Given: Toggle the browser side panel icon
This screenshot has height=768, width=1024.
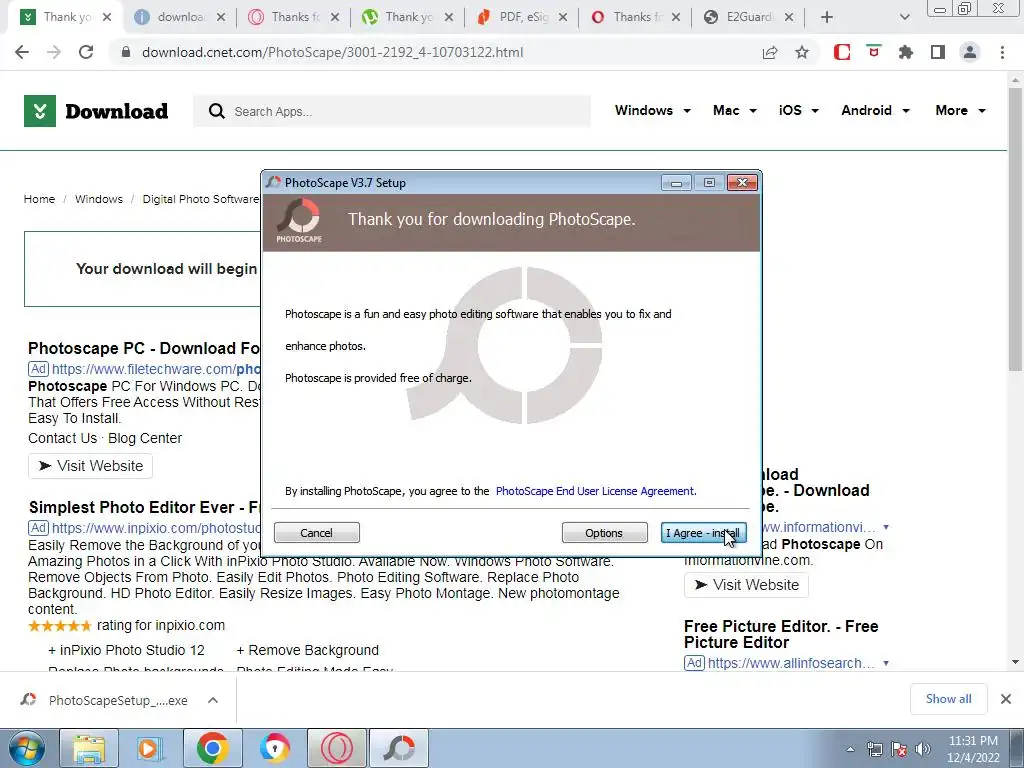Looking at the screenshot, I should pos(938,52).
